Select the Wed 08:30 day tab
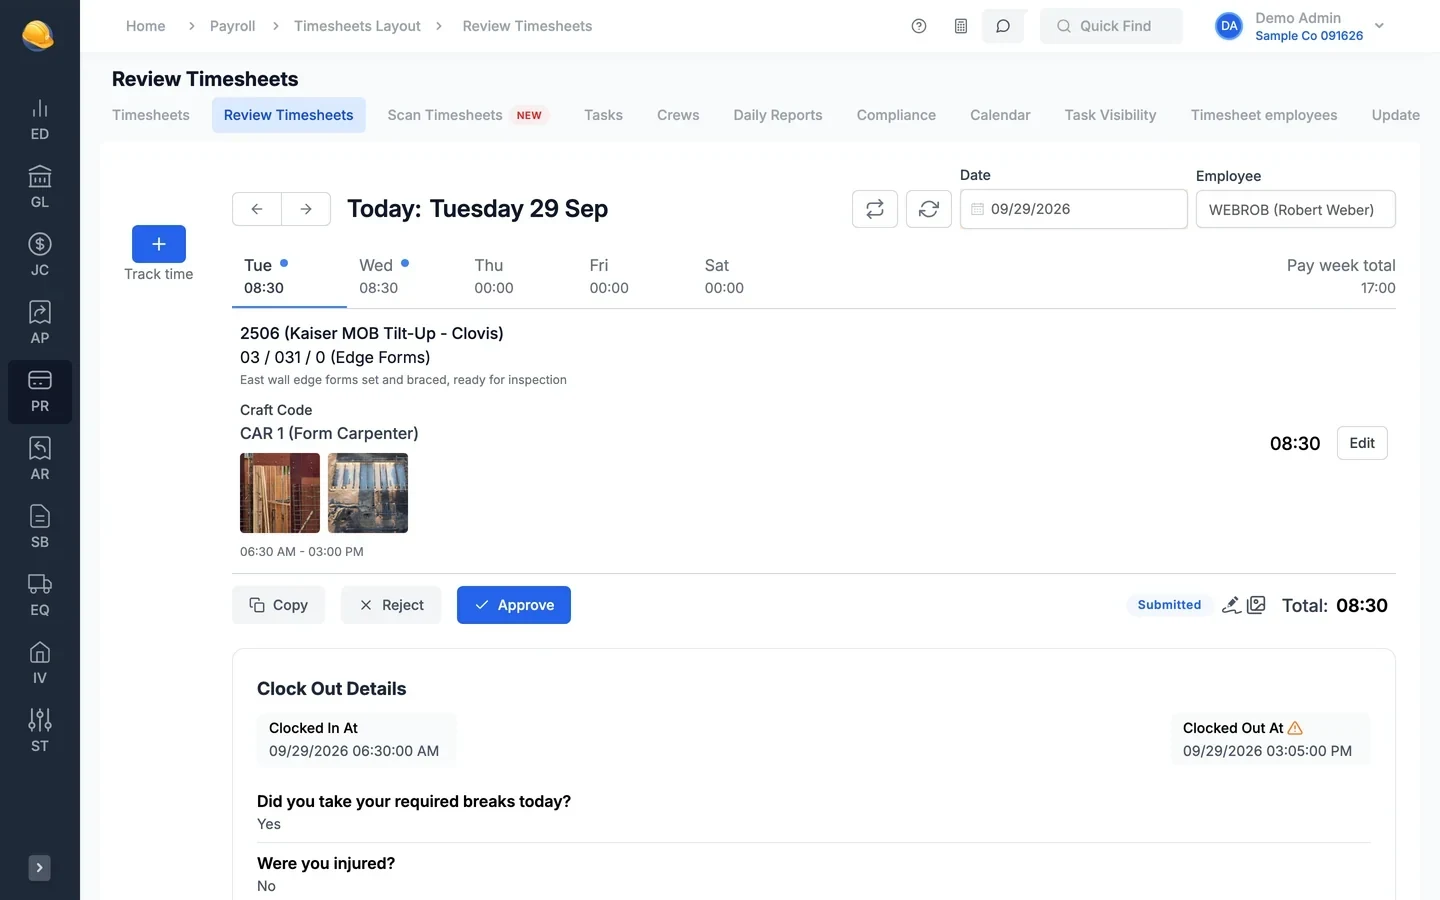The image size is (1440, 900). (x=404, y=277)
